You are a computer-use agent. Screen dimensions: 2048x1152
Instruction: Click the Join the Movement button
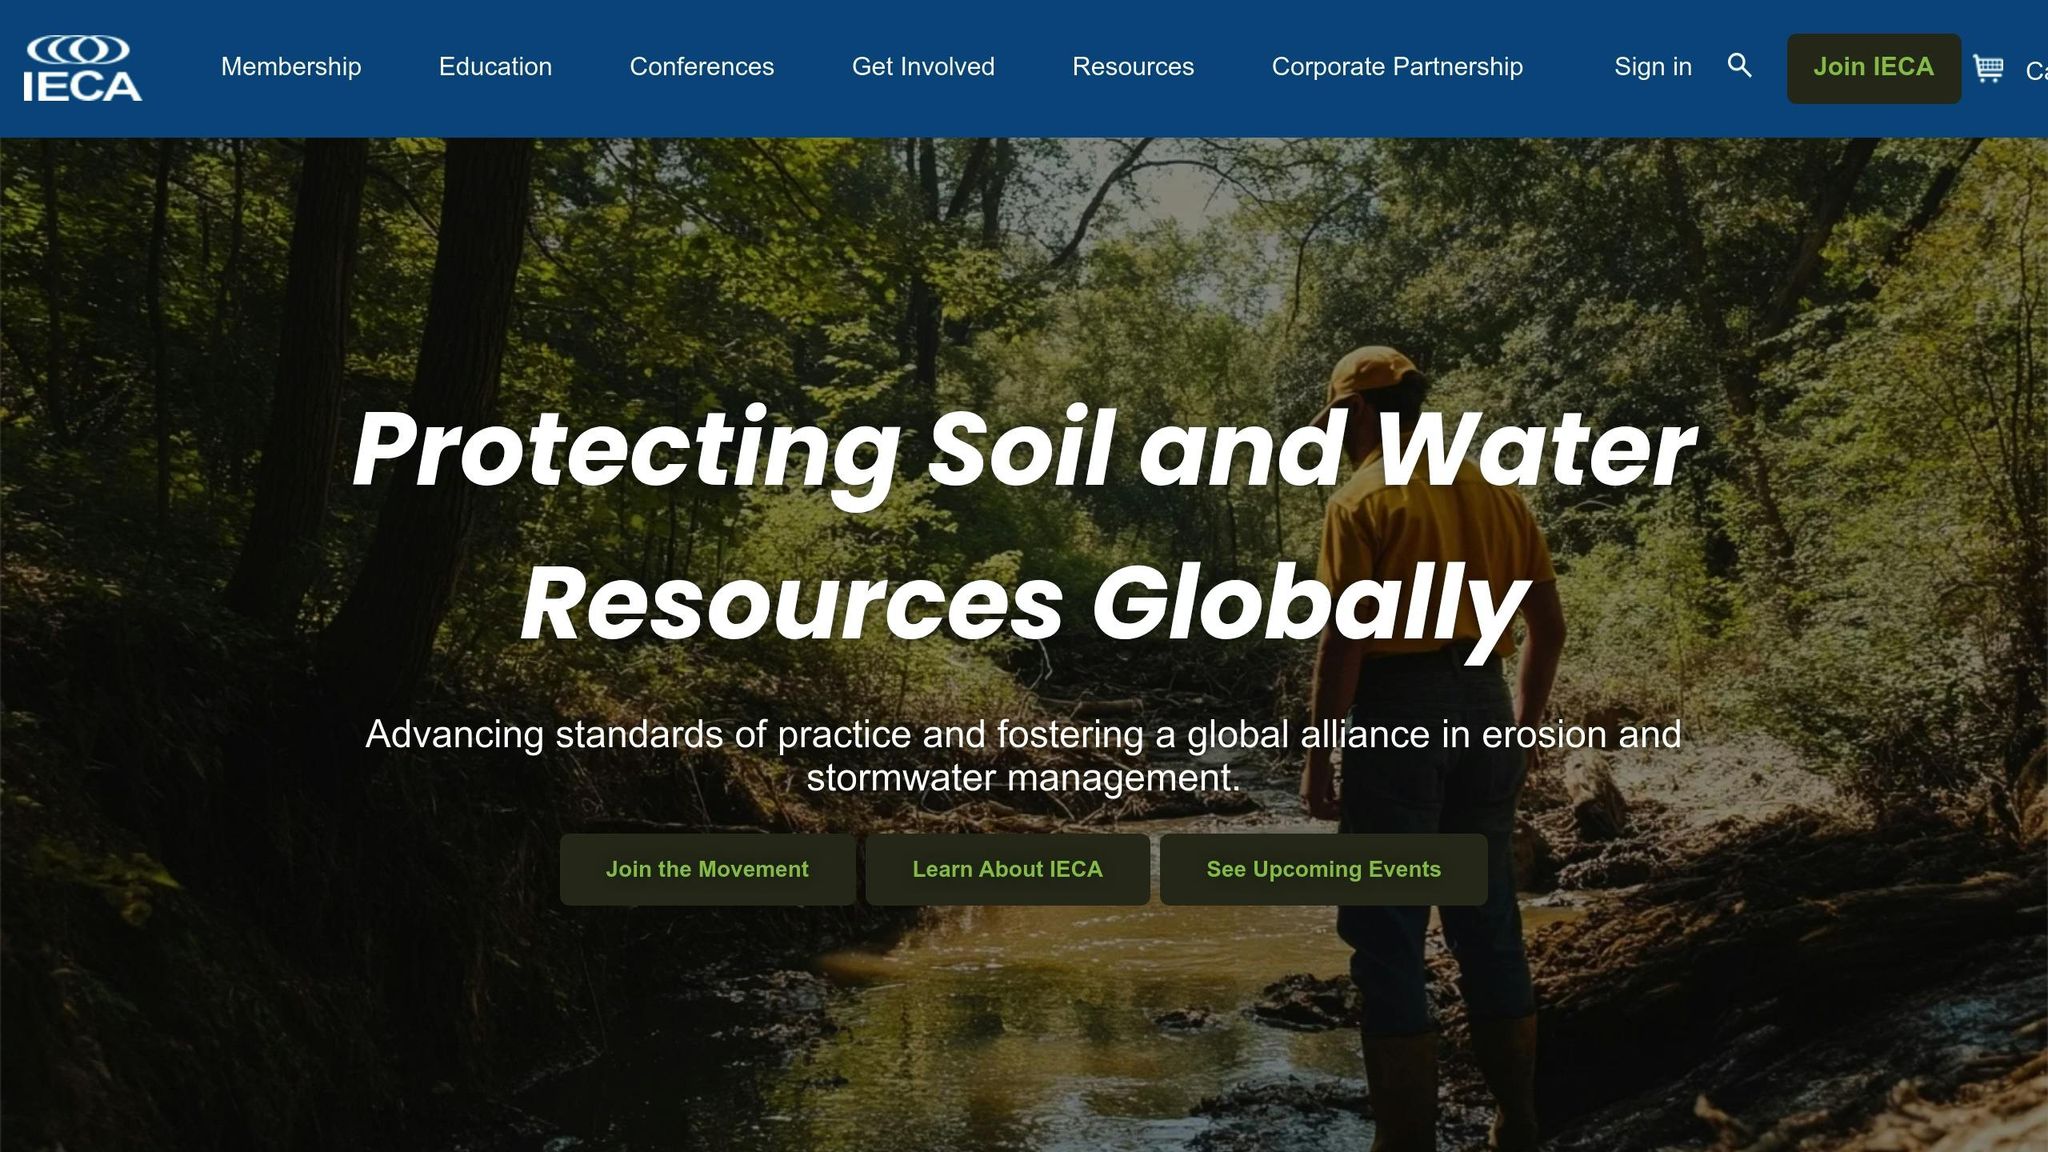tap(707, 869)
